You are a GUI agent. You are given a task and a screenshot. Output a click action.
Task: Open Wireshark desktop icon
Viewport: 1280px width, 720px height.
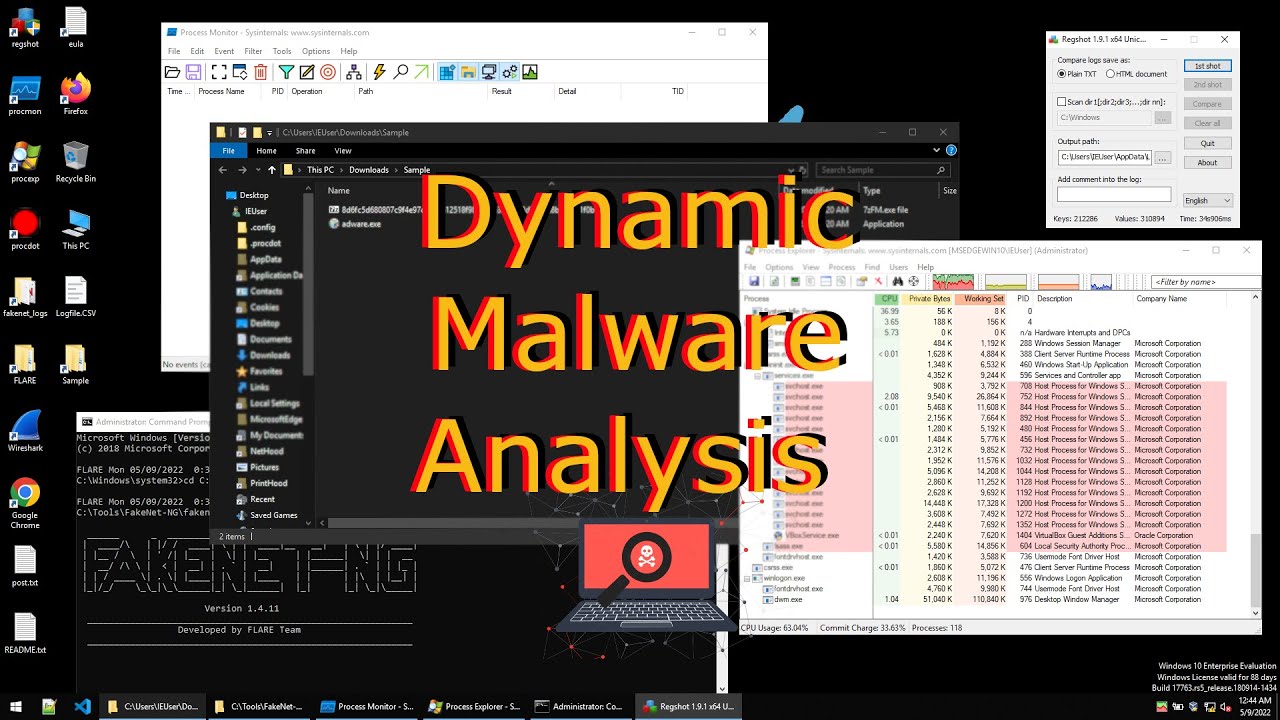[25, 431]
